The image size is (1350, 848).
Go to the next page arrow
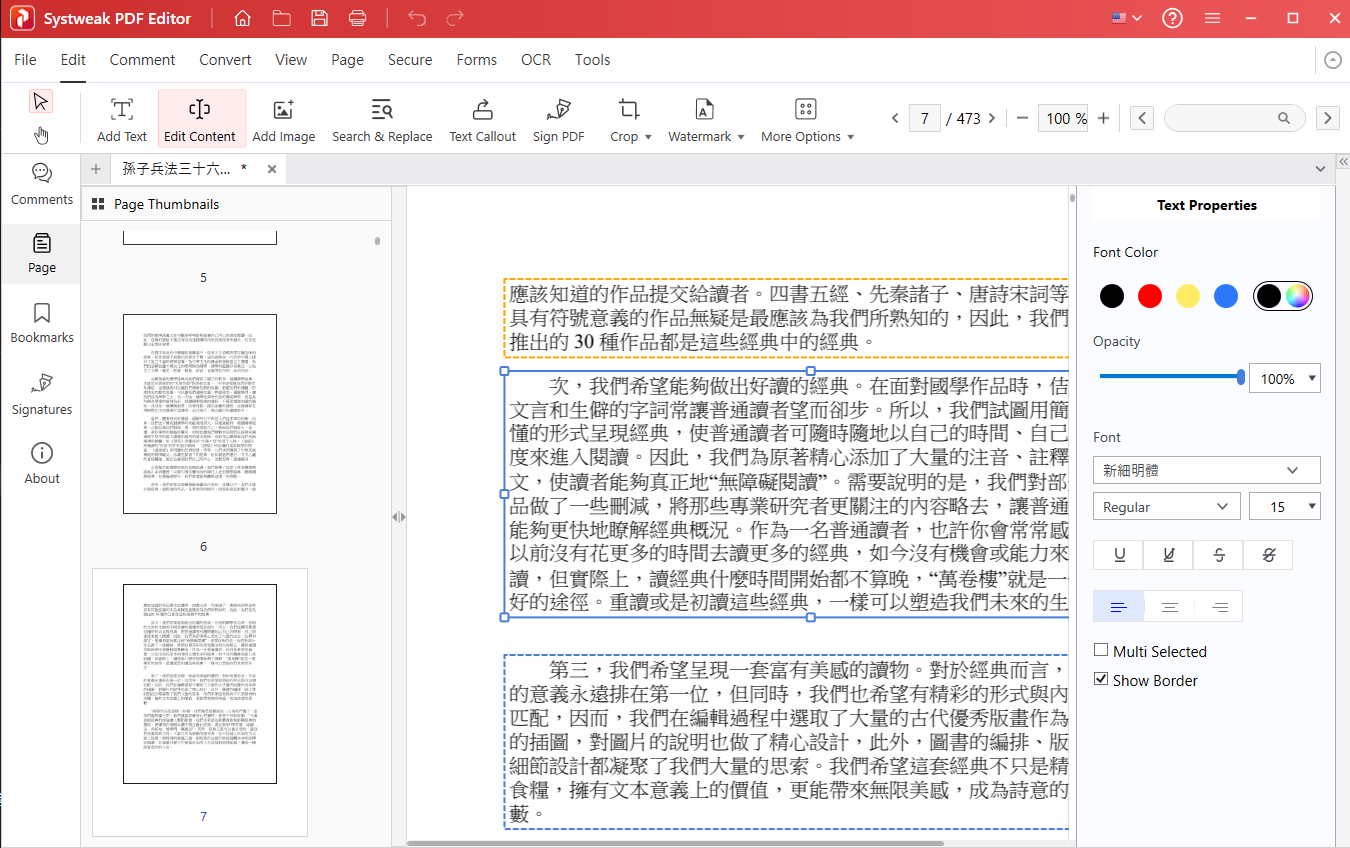point(992,118)
